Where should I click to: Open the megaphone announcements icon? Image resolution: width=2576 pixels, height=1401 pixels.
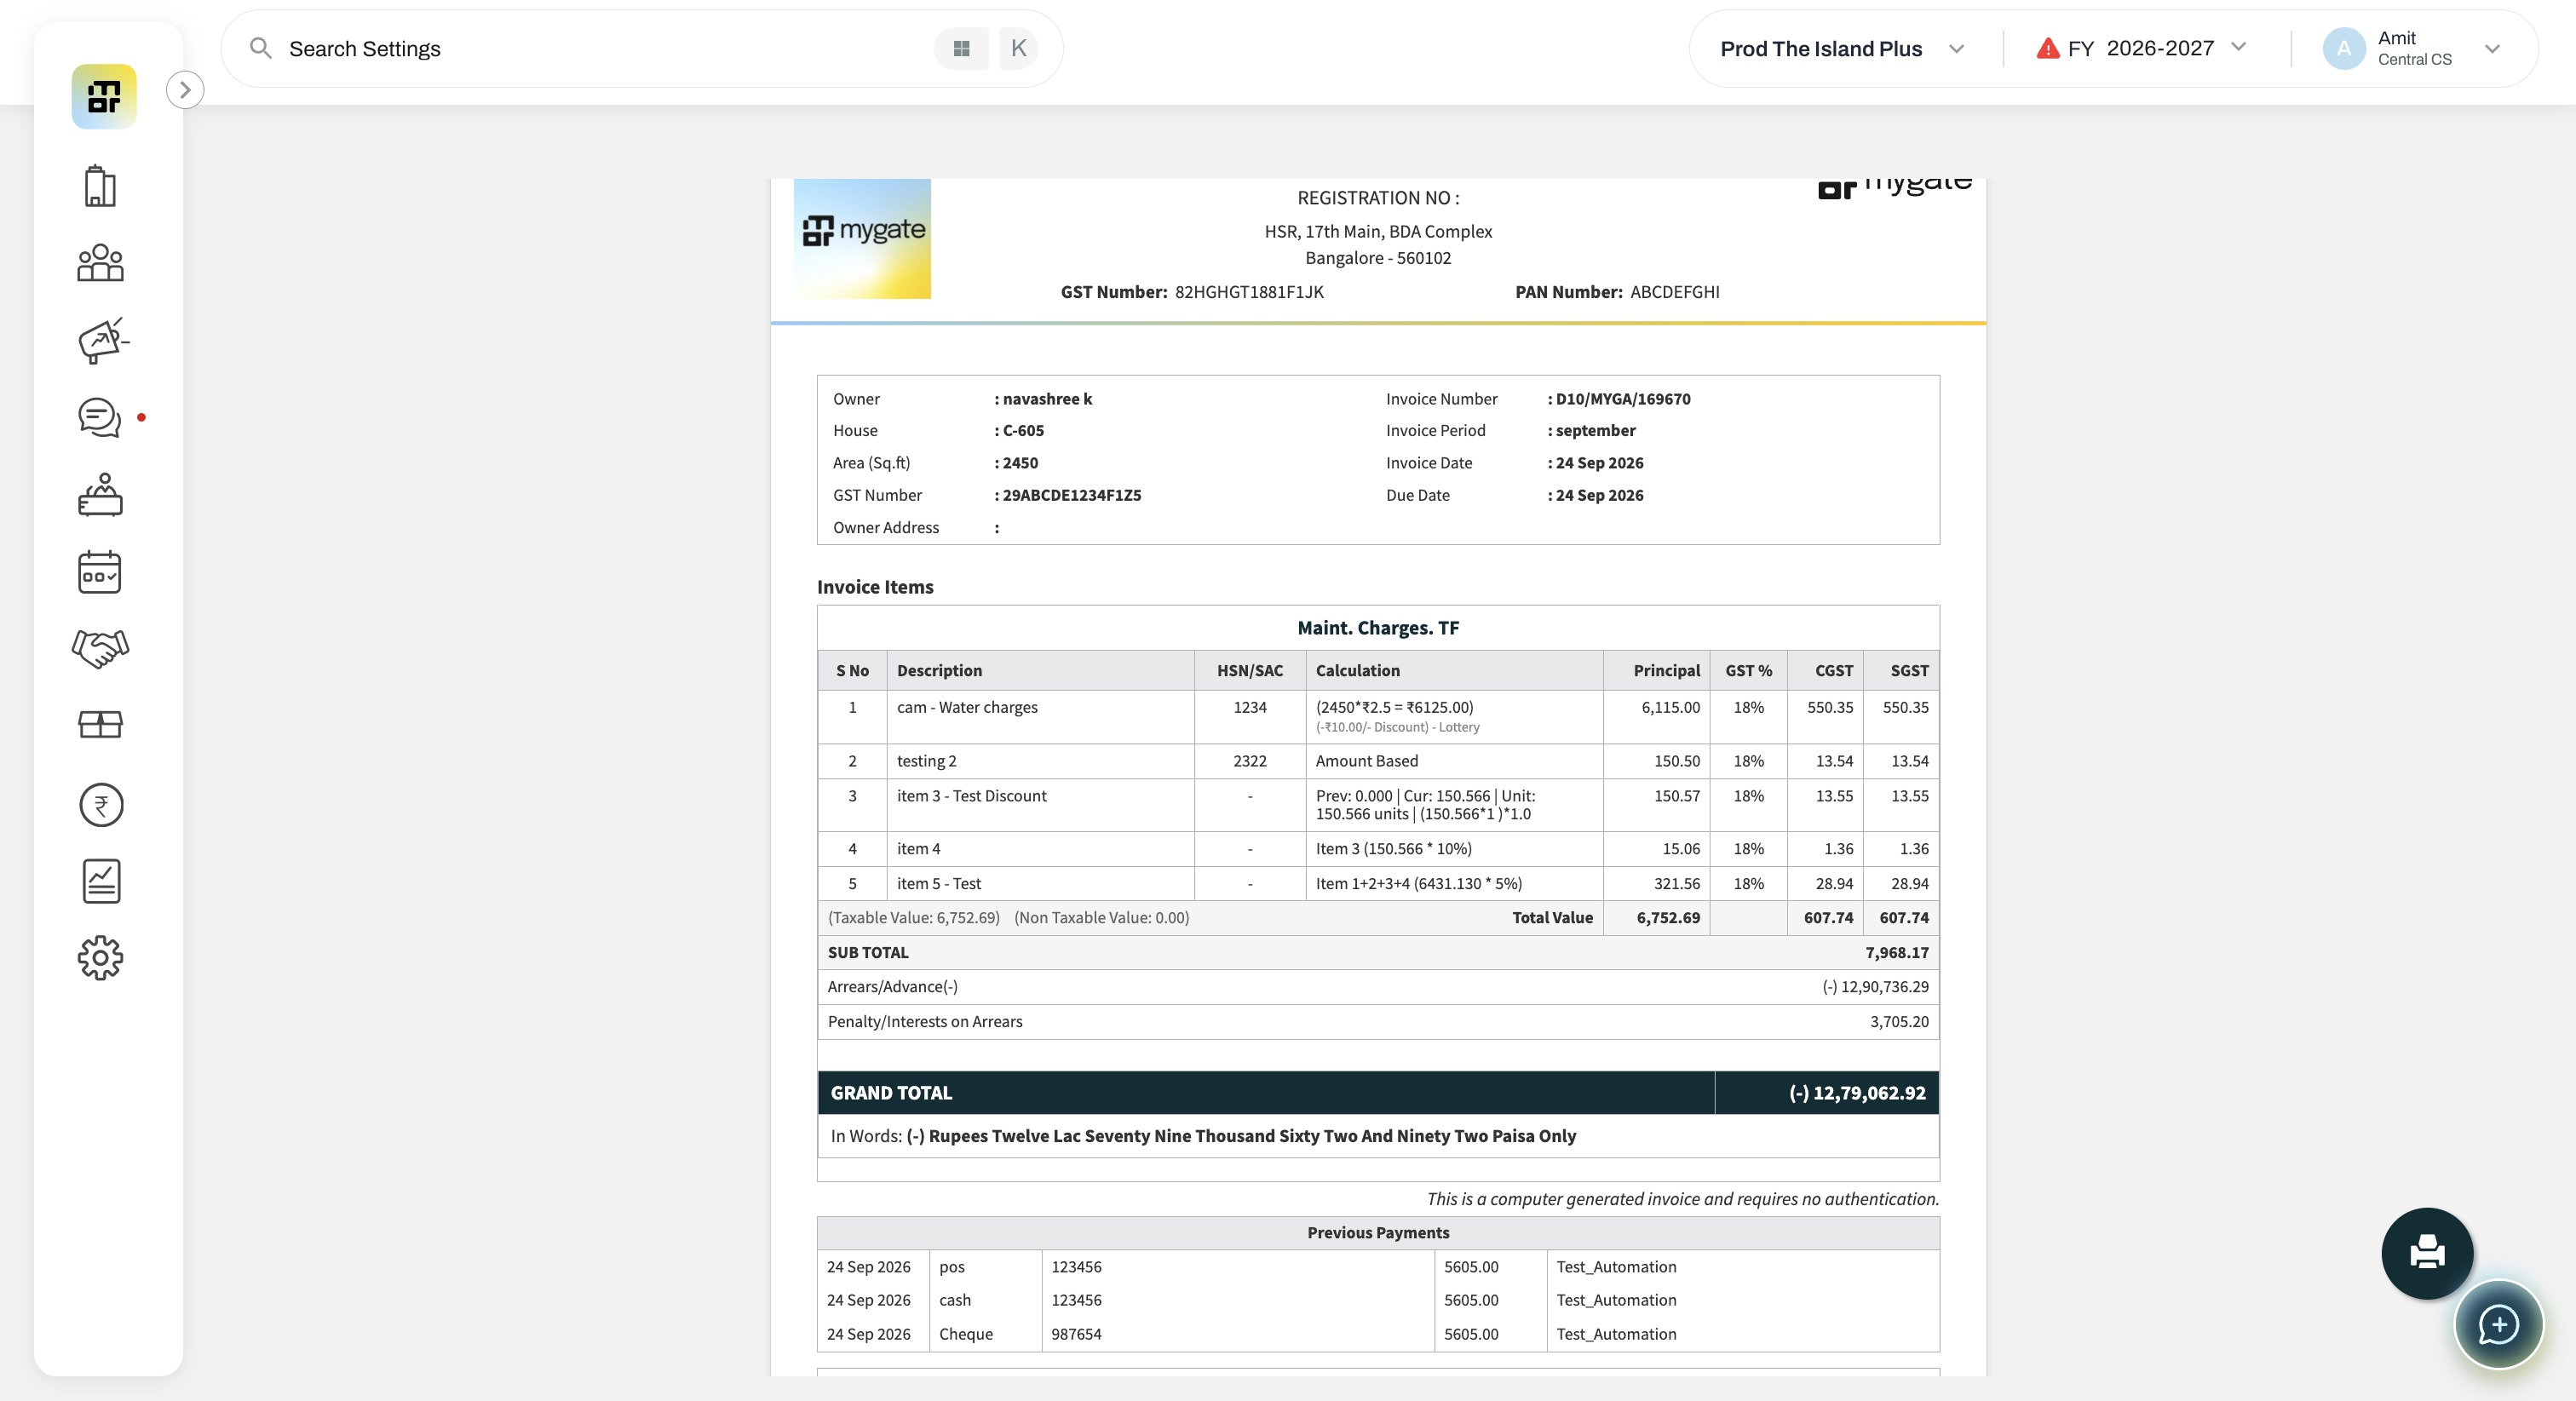pyautogui.click(x=102, y=341)
